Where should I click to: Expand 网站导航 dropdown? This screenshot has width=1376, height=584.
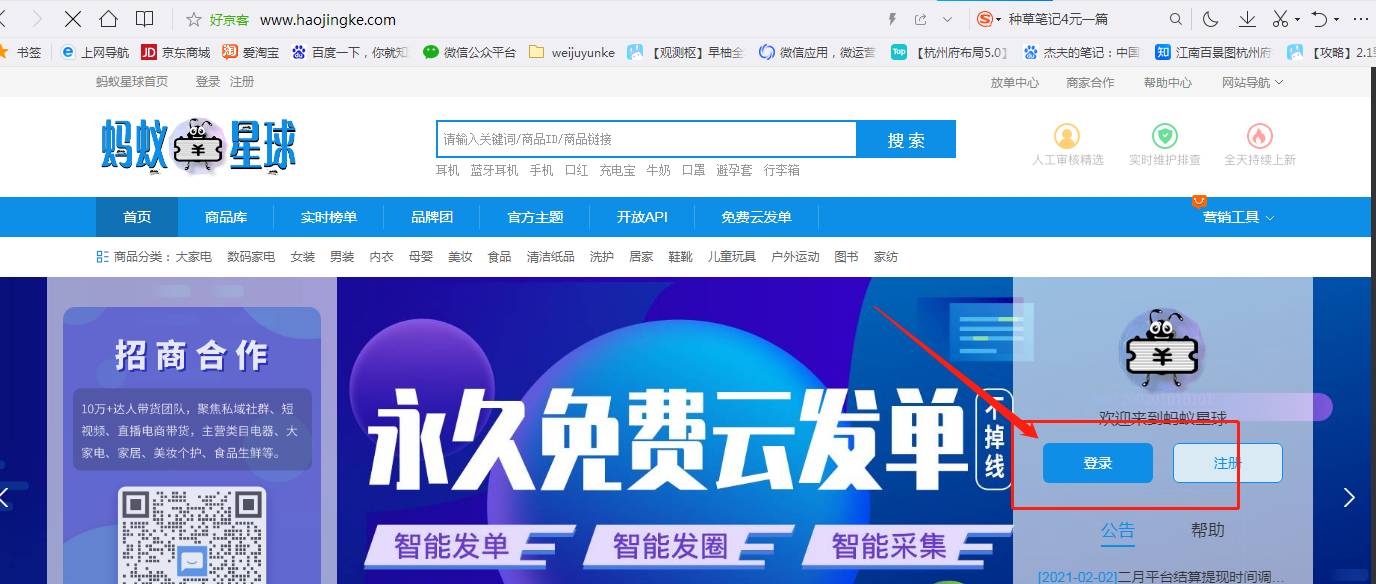(x=1252, y=83)
